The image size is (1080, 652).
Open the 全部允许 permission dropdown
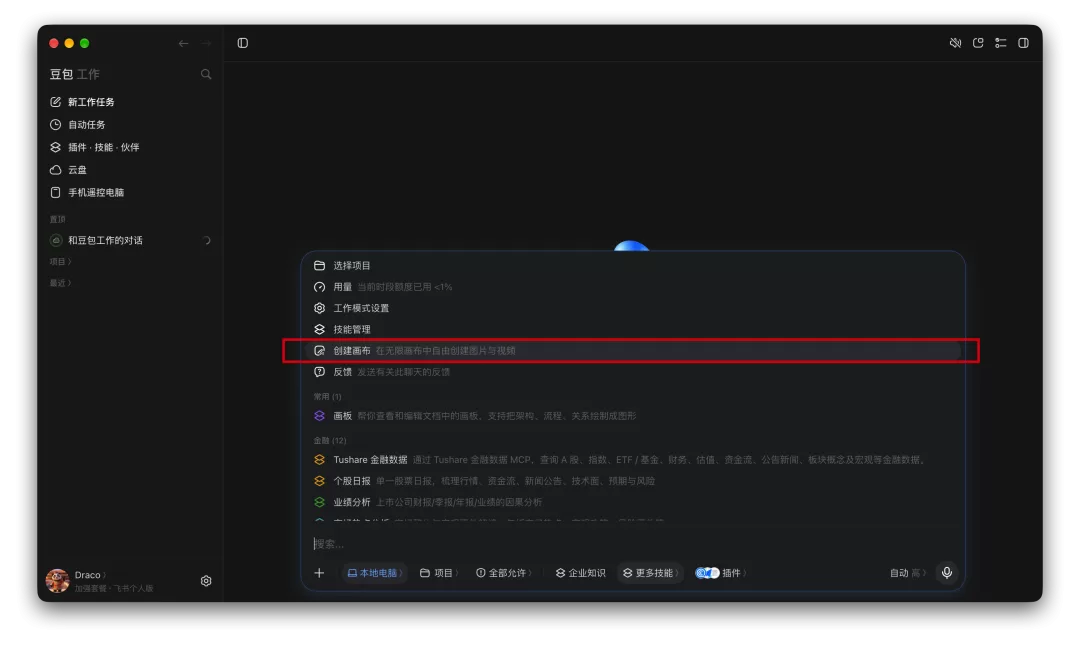[504, 573]
